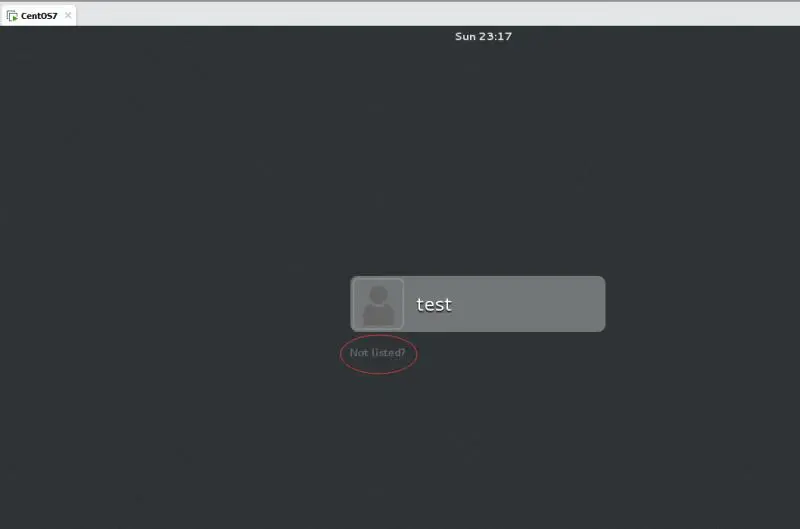The width and height of the screenshot is (800, 529).
Task: Click the "23:17" time in the top bar
Action: coord(495,36)
